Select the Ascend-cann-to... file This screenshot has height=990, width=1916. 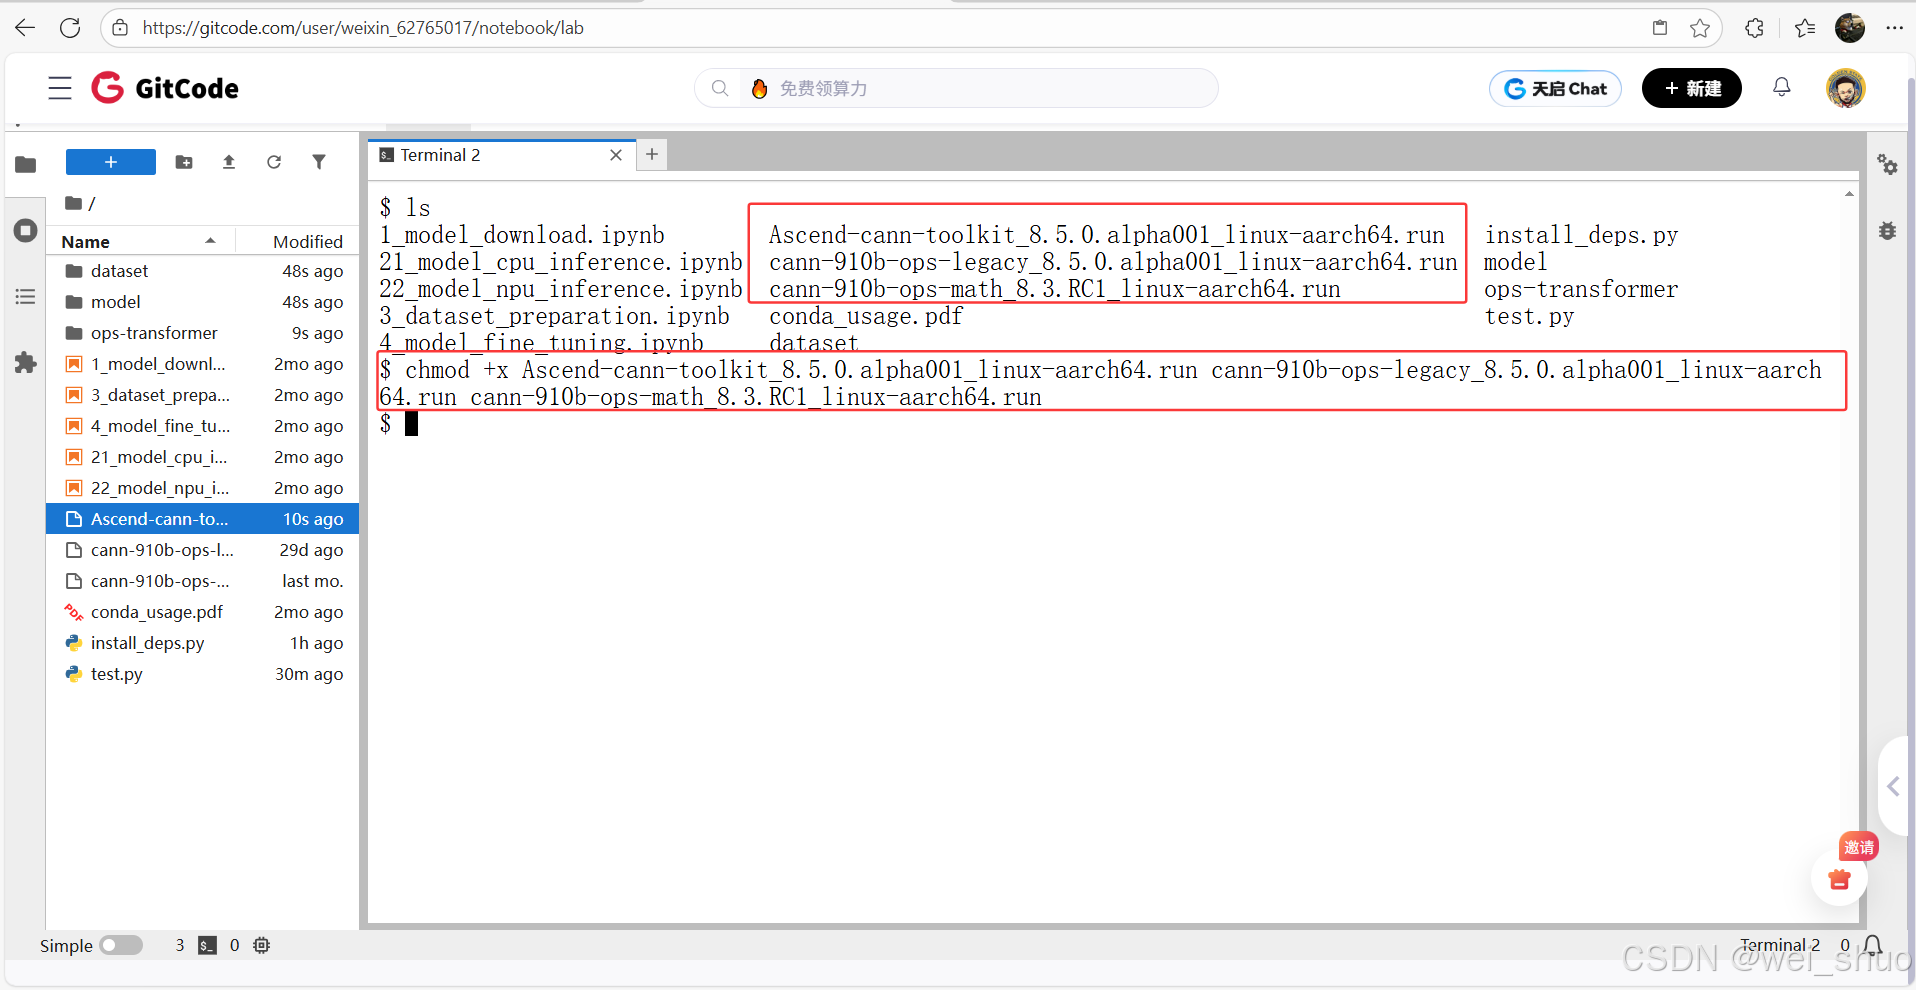click(203, 519)
